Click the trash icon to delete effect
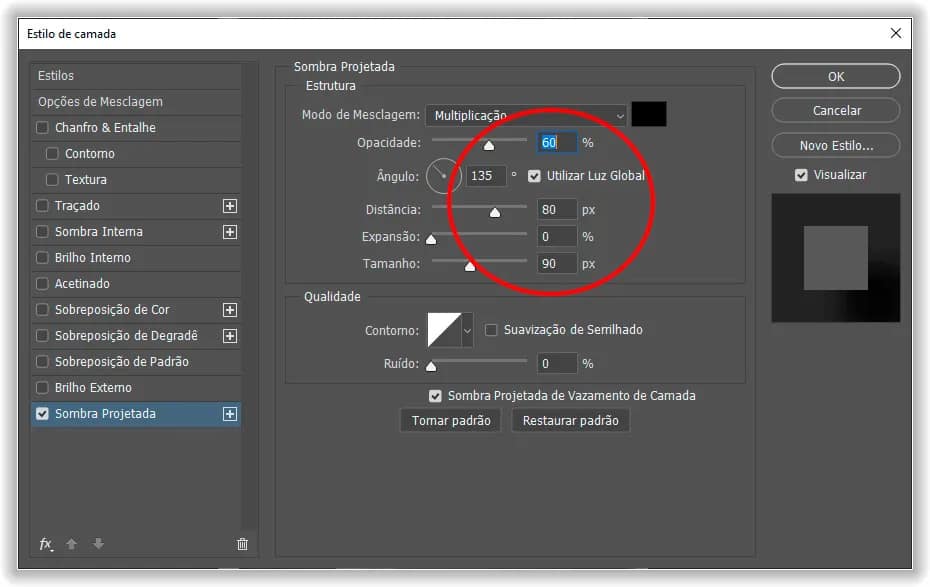 pyautogui.click(x=242, y=544)
